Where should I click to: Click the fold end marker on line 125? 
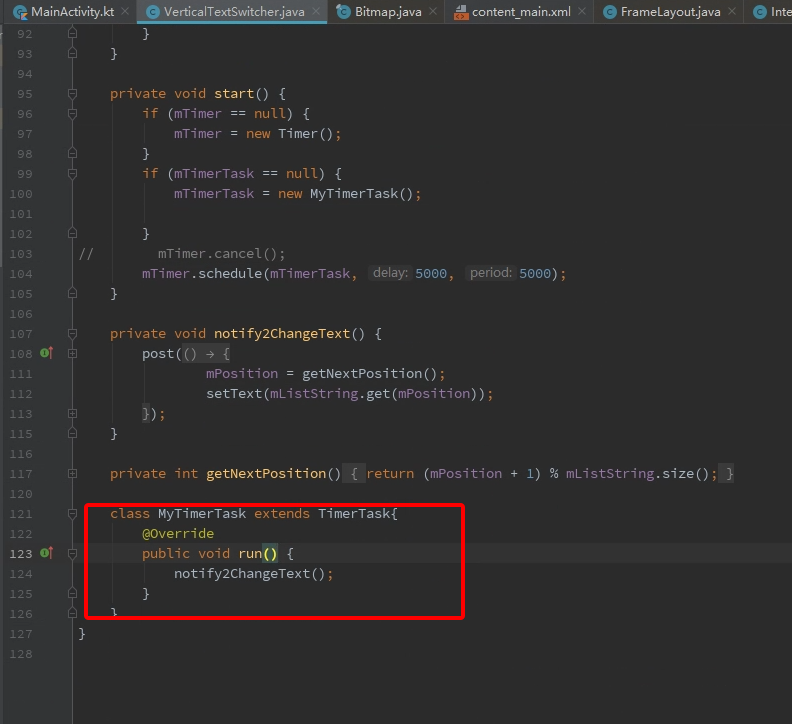tap(72, 594)
